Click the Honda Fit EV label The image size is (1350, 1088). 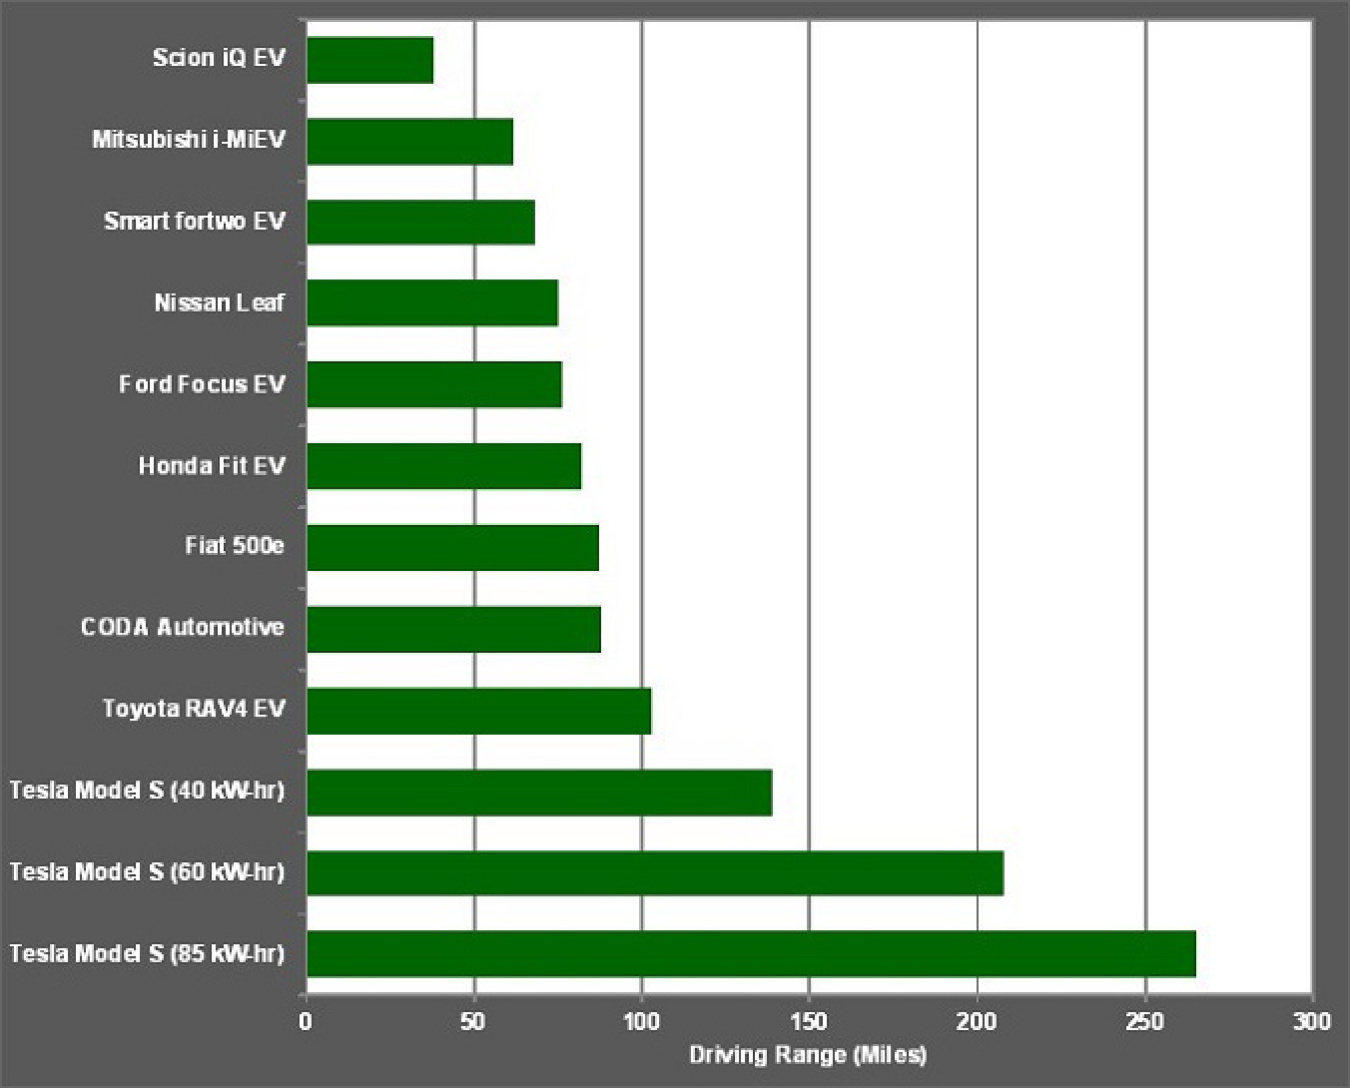[212, 466]
